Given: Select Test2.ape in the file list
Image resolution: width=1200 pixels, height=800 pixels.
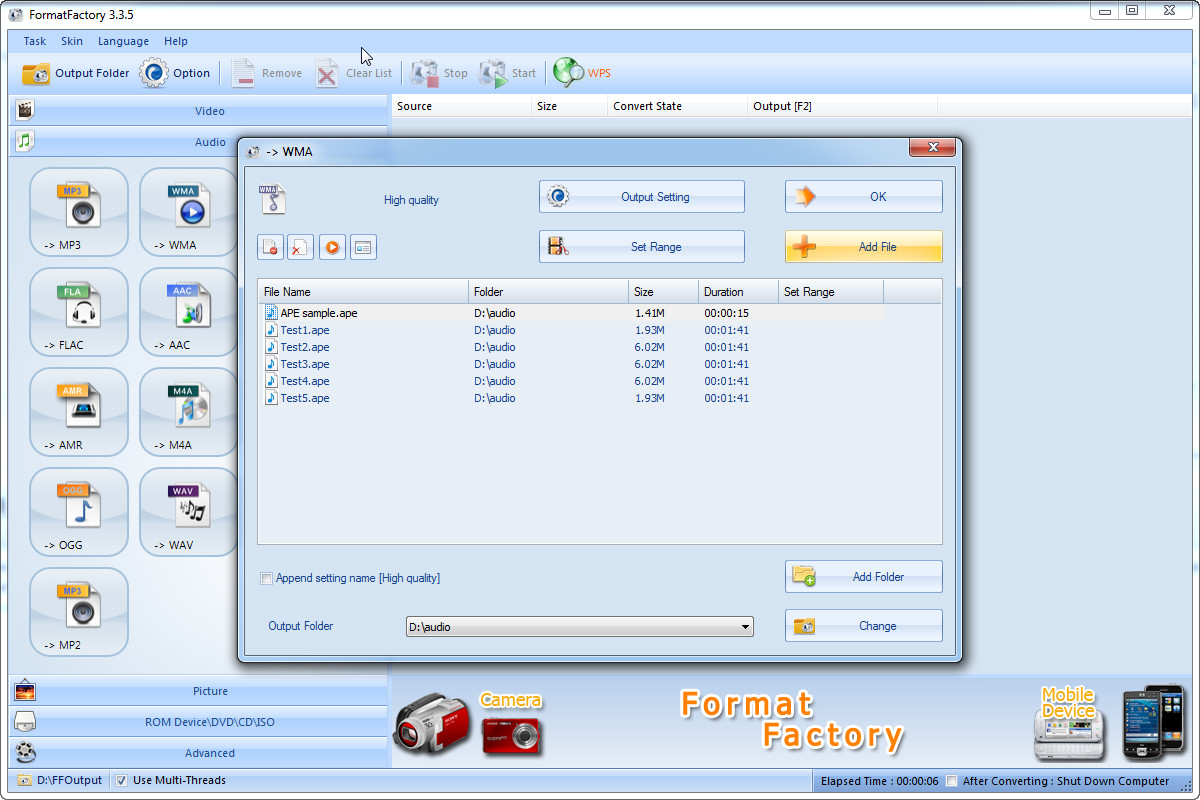Looking at the screenshot, I should coord(571,347).
